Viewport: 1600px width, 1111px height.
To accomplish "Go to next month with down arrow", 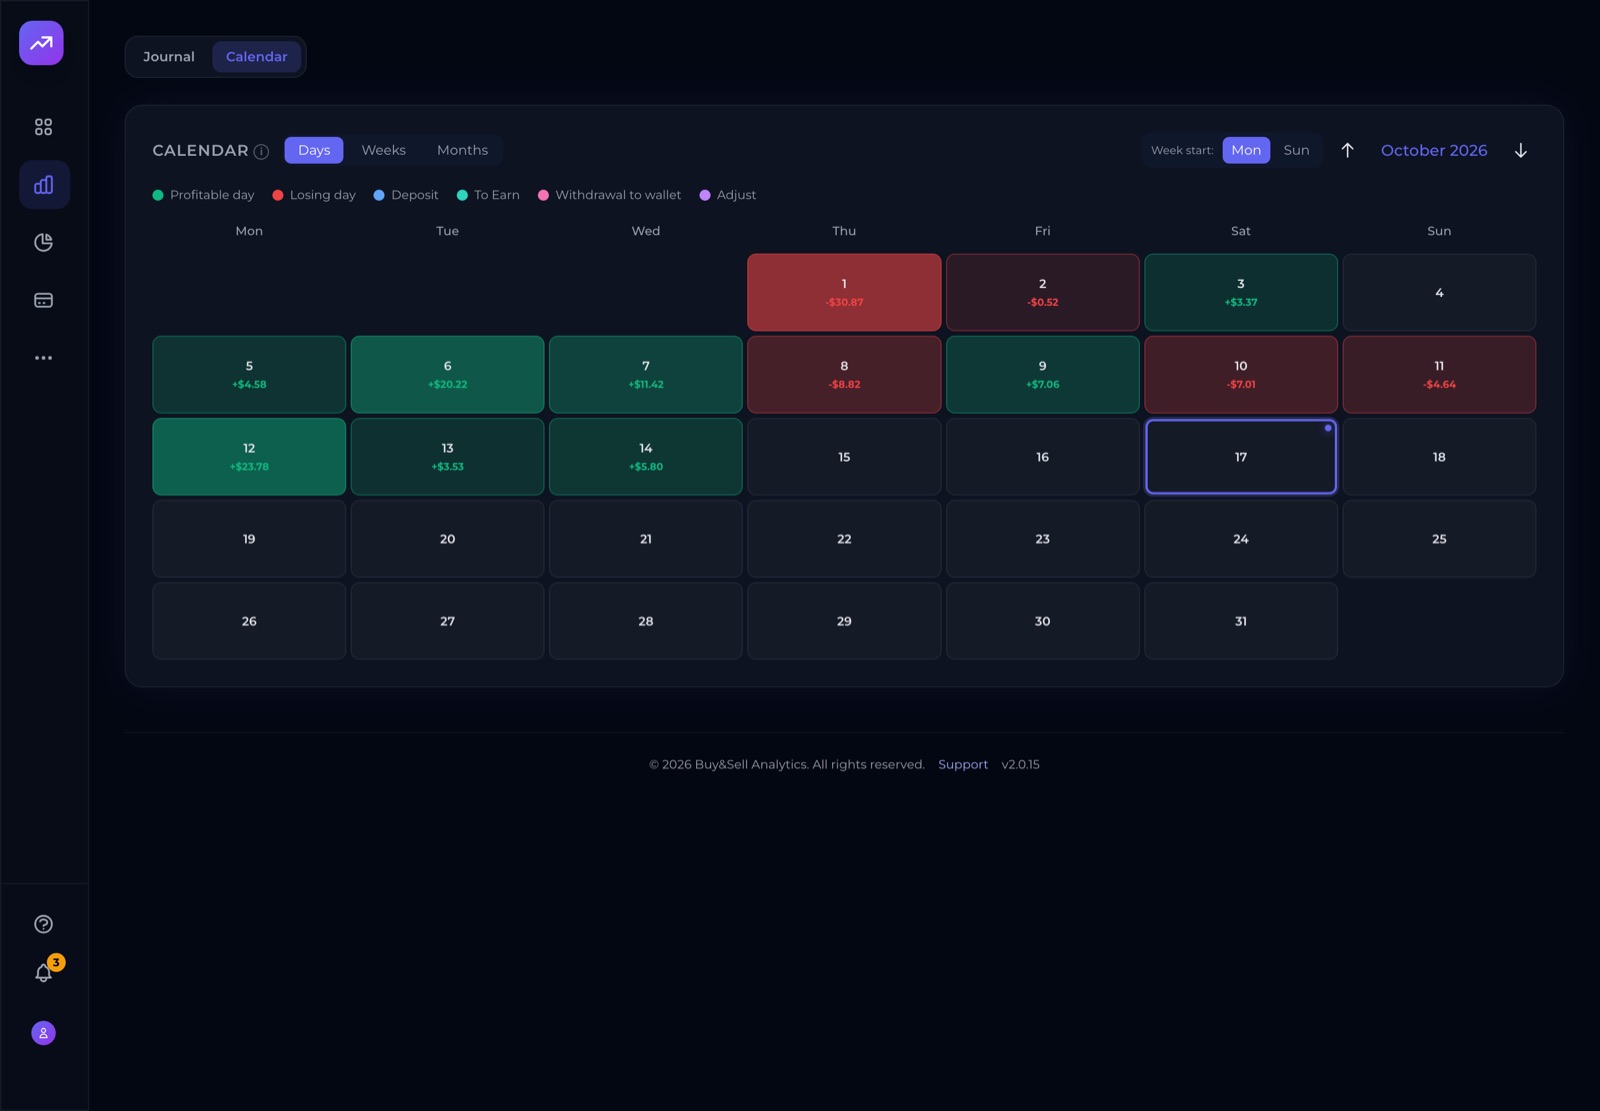I will (1521, 150).
